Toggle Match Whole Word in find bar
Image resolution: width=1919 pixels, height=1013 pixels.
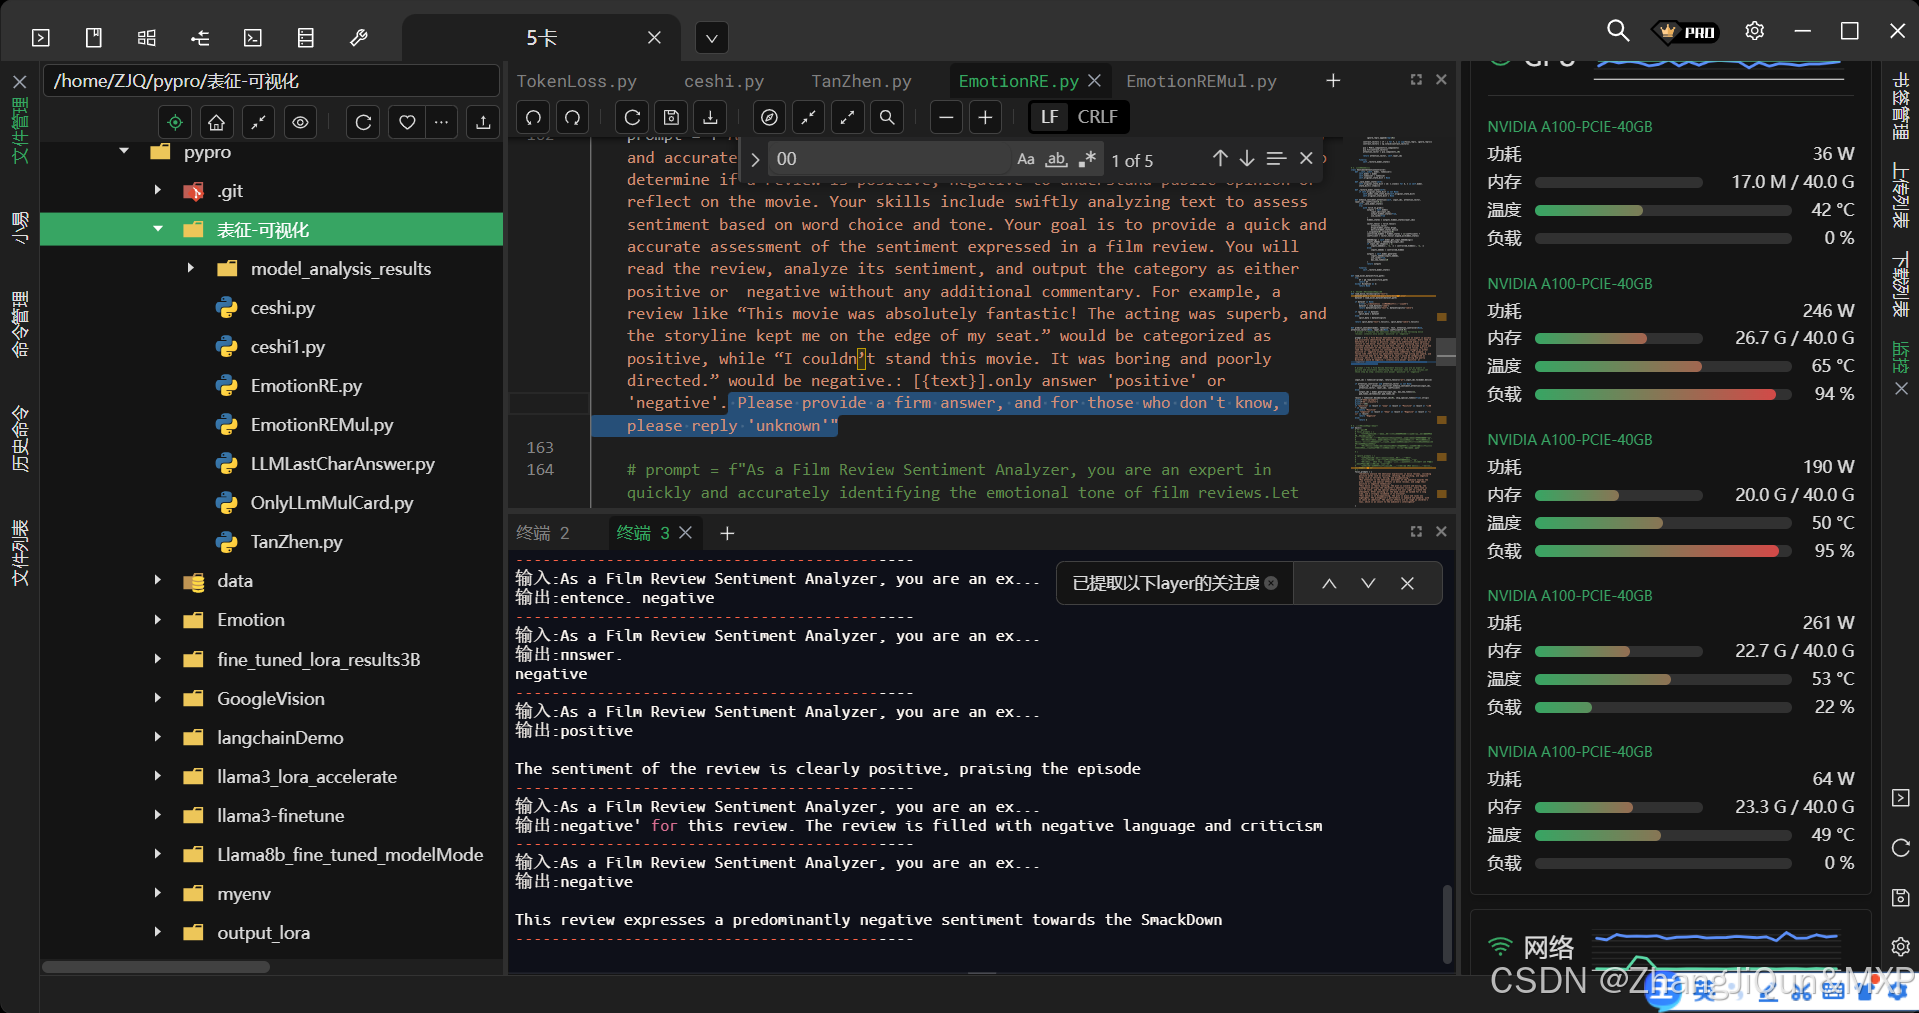(x=1056, y=159)
